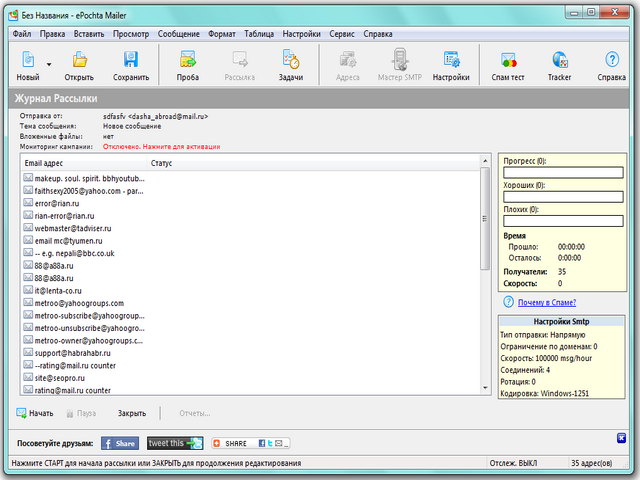Click the ePochta Mailer title bar icon
Screen dimensions: 640x480
(13, 16)
